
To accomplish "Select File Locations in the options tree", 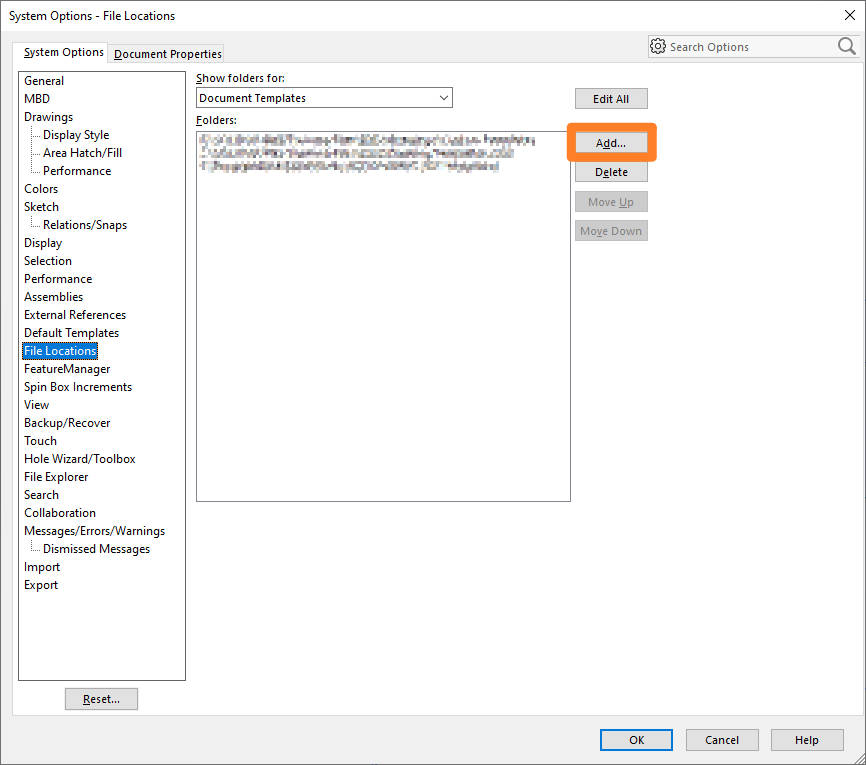I will click(59, 350).
